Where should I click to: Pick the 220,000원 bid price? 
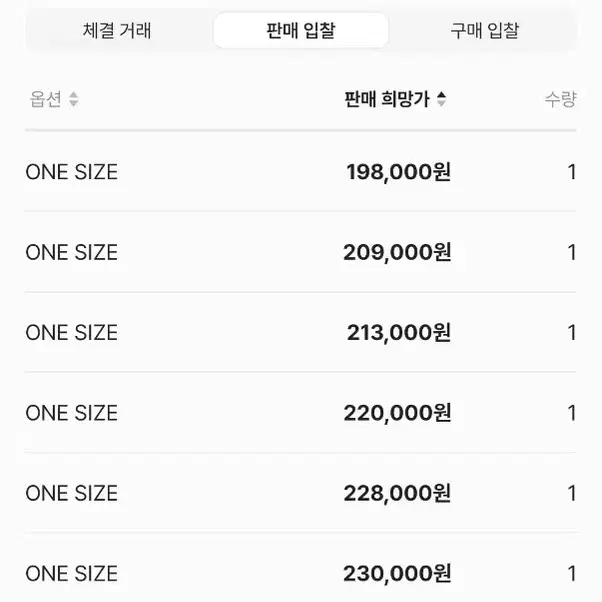click(x=397, y=413)
